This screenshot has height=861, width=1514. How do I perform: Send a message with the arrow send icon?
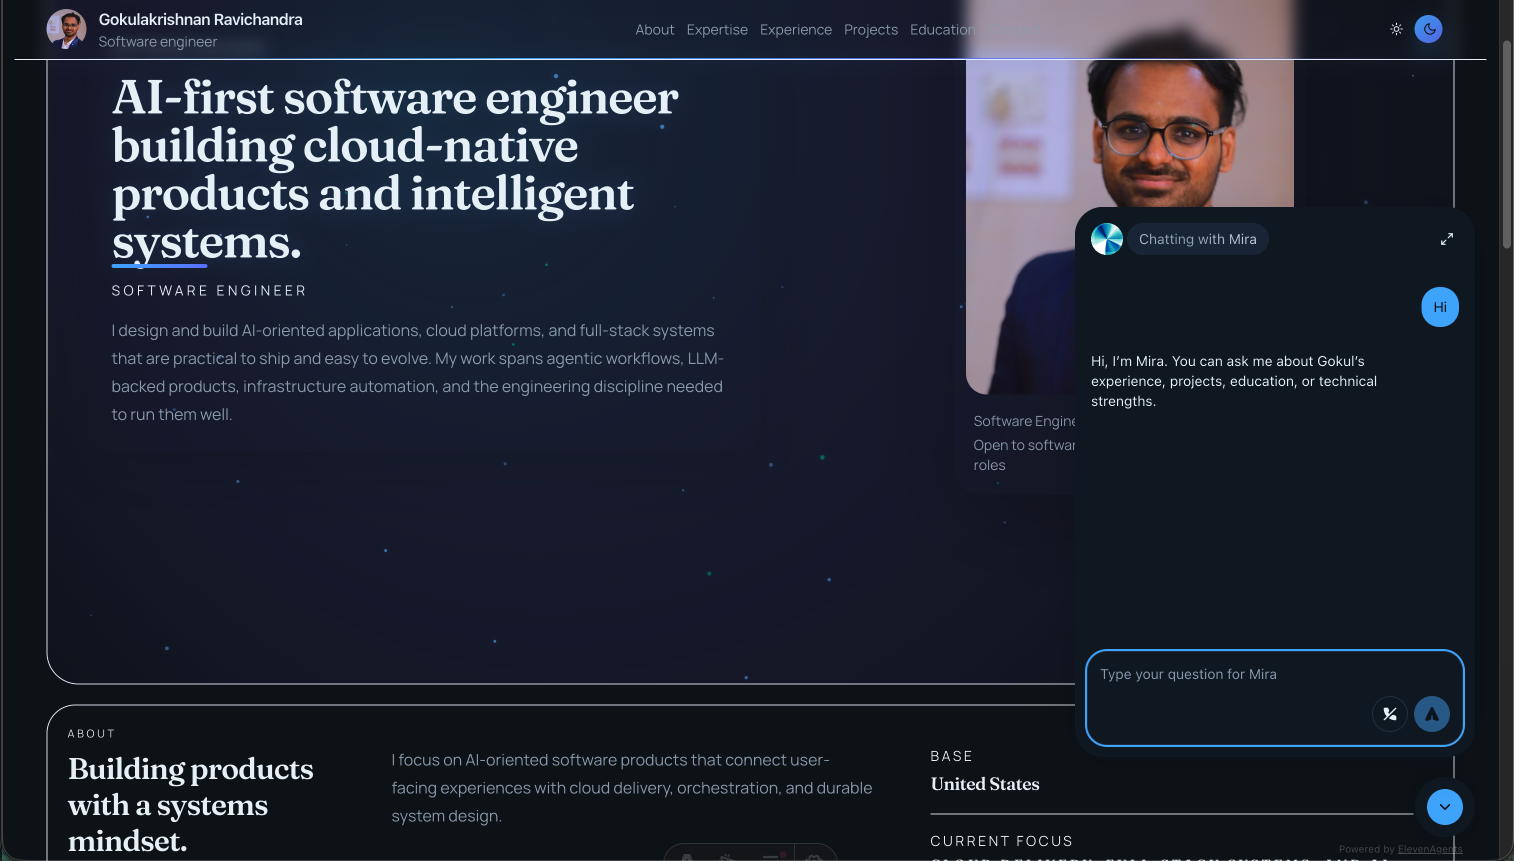coord(1432,714)
